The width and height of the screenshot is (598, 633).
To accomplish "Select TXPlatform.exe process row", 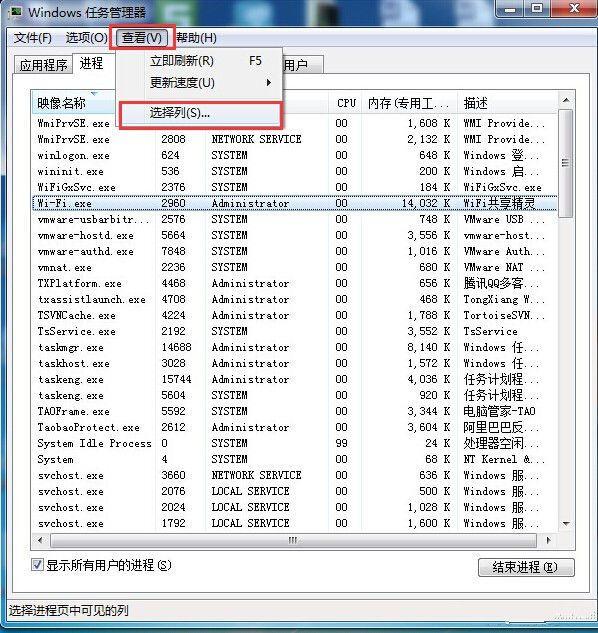I will click(295, 283).
